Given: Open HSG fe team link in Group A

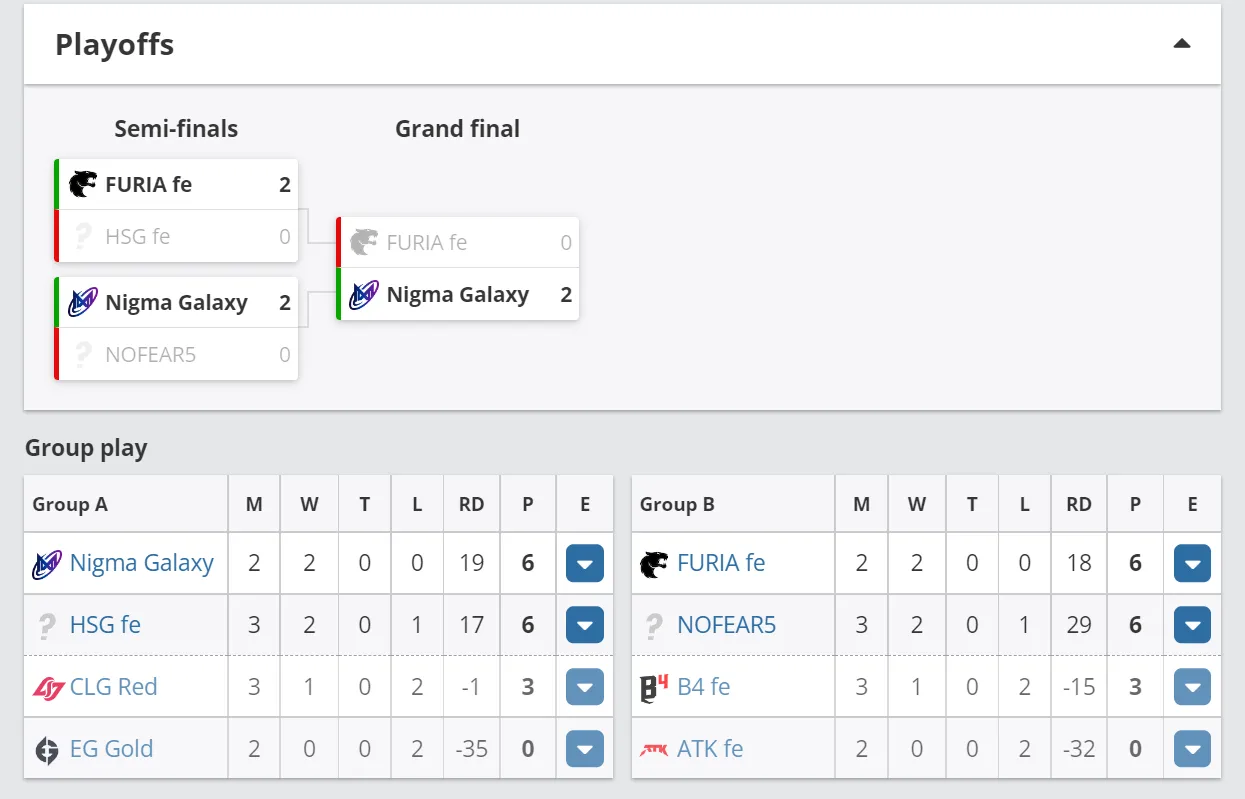Looking at the screenshot, I should point(105,625).
